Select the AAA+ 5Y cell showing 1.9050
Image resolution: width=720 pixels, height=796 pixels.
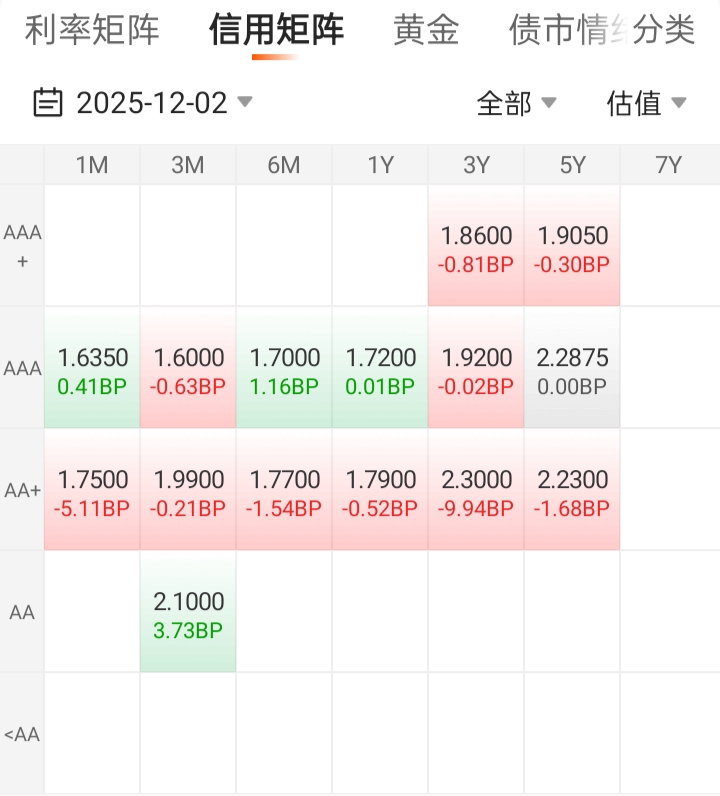click(x=572, y=248)
